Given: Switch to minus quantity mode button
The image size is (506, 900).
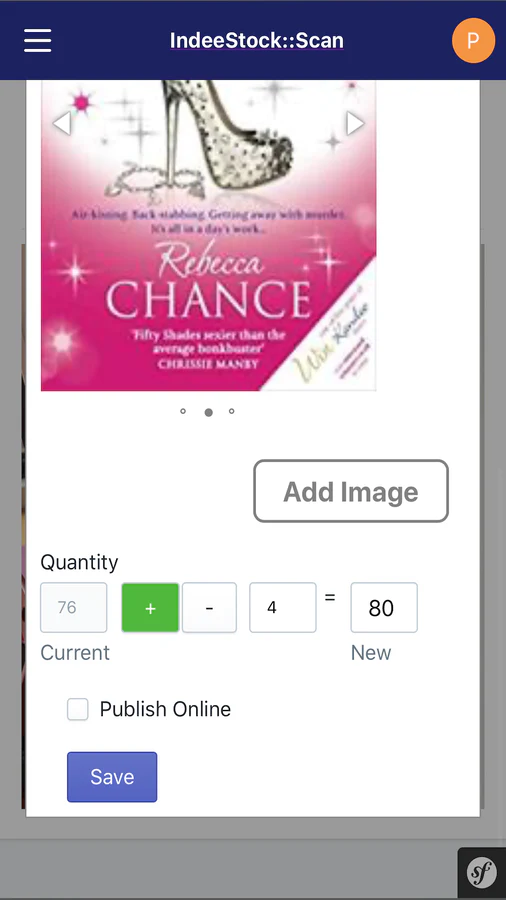Looking at the screenshot, I should tap(209, 608).
